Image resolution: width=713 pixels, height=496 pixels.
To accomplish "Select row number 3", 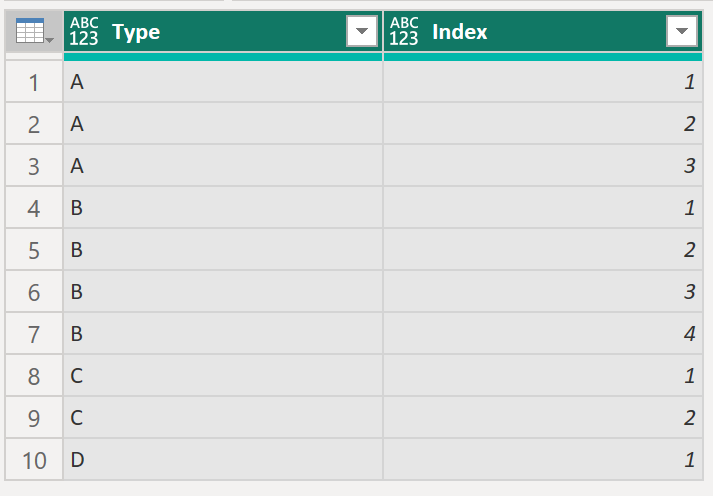I will click(x=34, y=165).
